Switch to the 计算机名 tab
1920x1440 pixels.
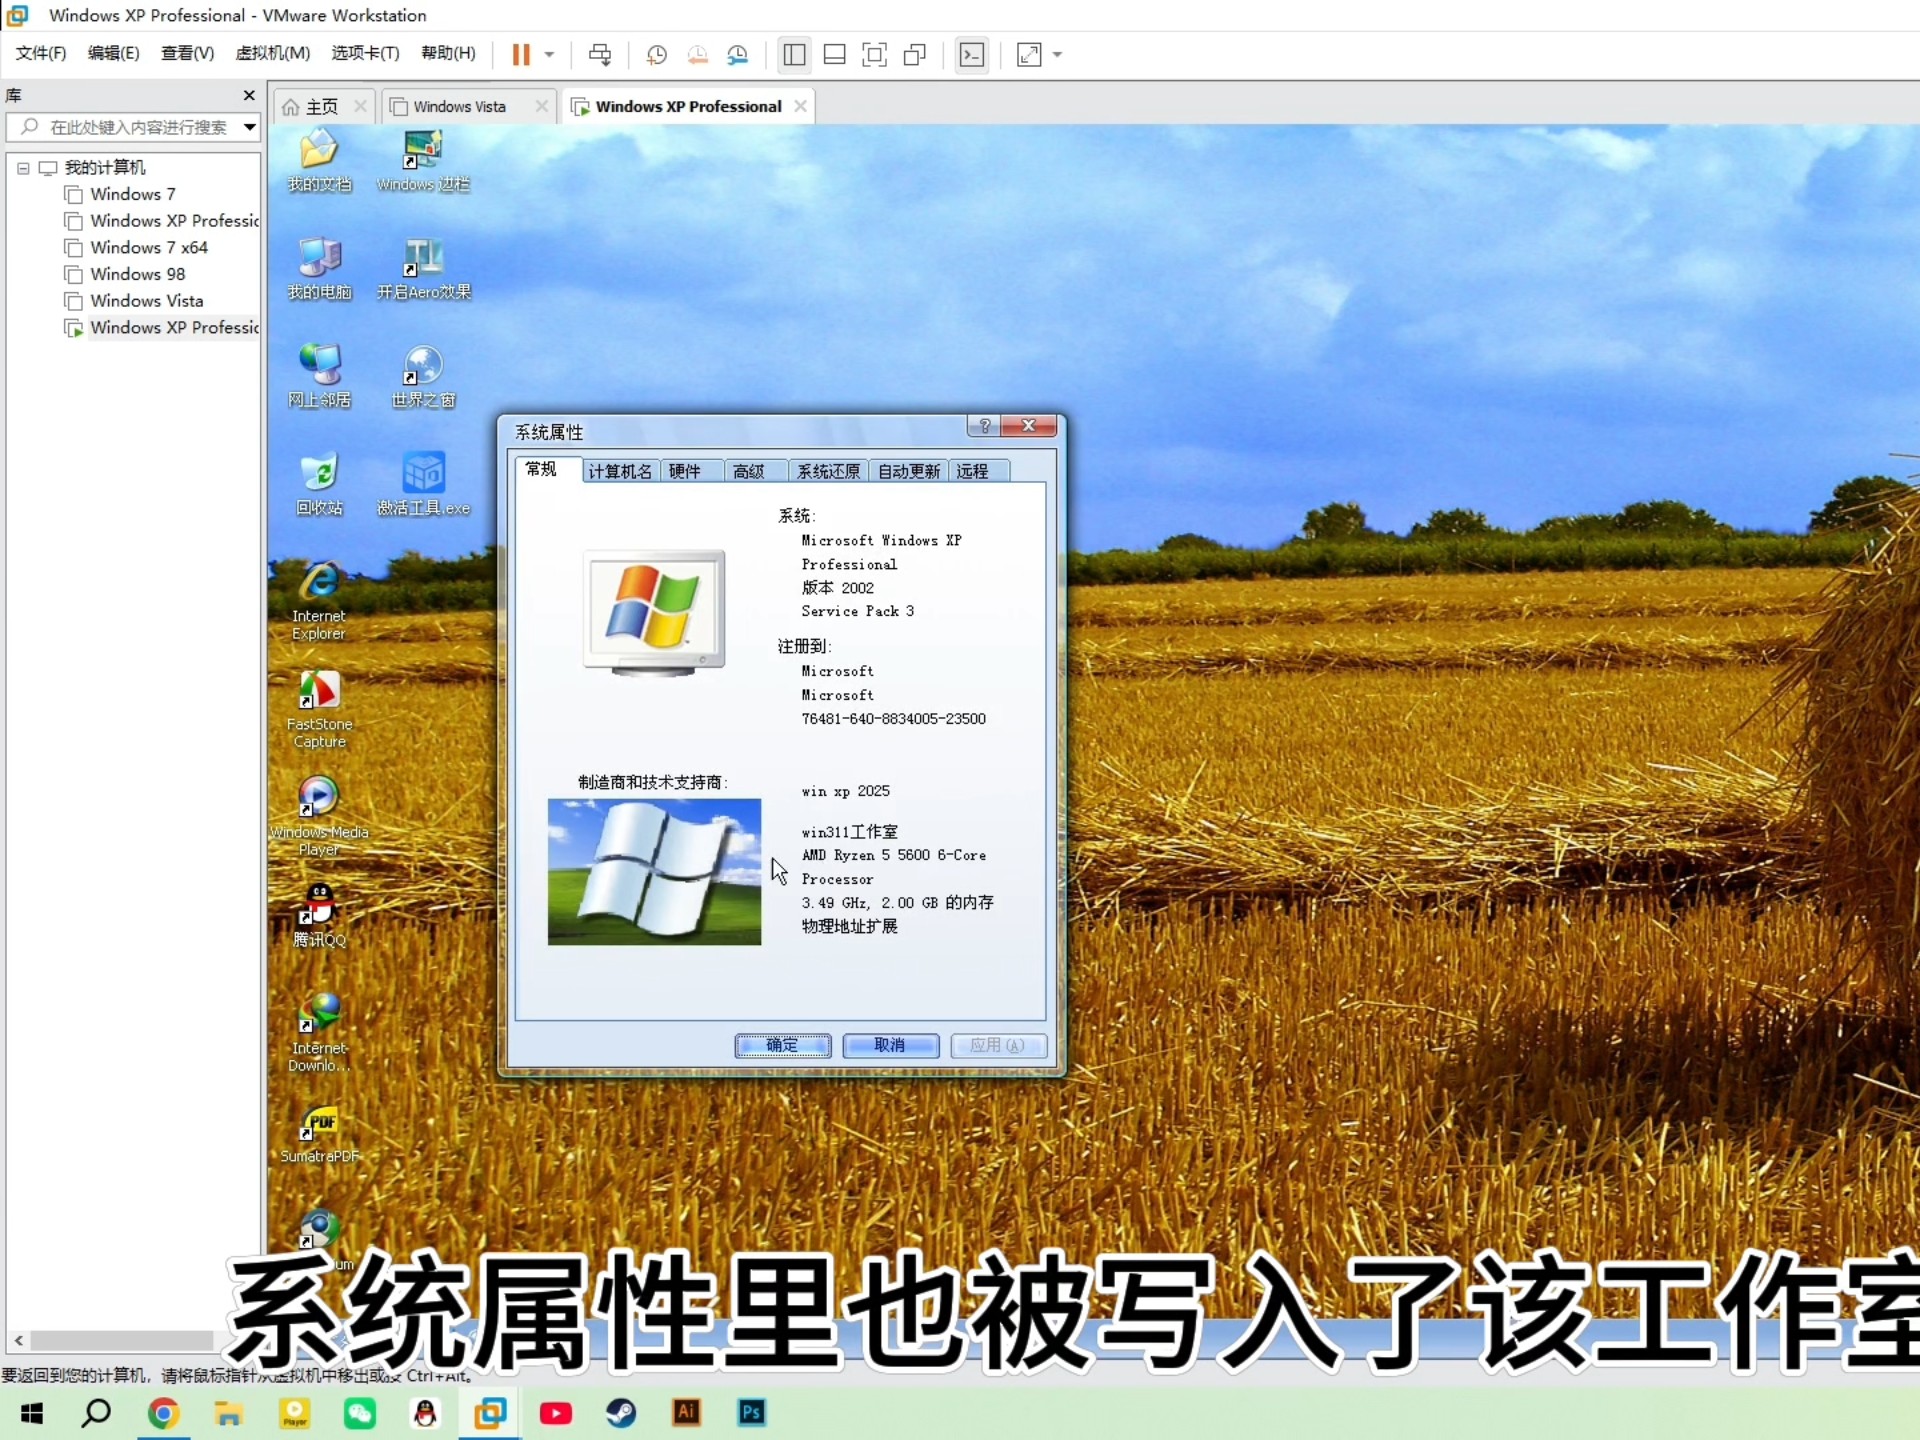coord(620,471)
